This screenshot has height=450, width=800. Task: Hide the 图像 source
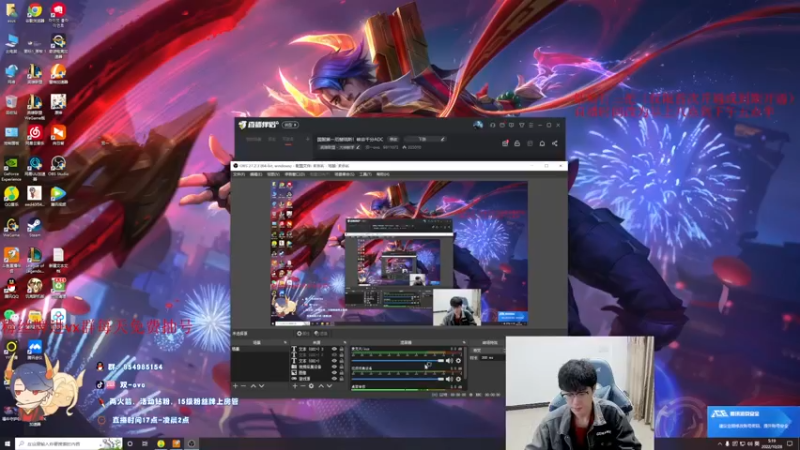click(x=334, y=372)
